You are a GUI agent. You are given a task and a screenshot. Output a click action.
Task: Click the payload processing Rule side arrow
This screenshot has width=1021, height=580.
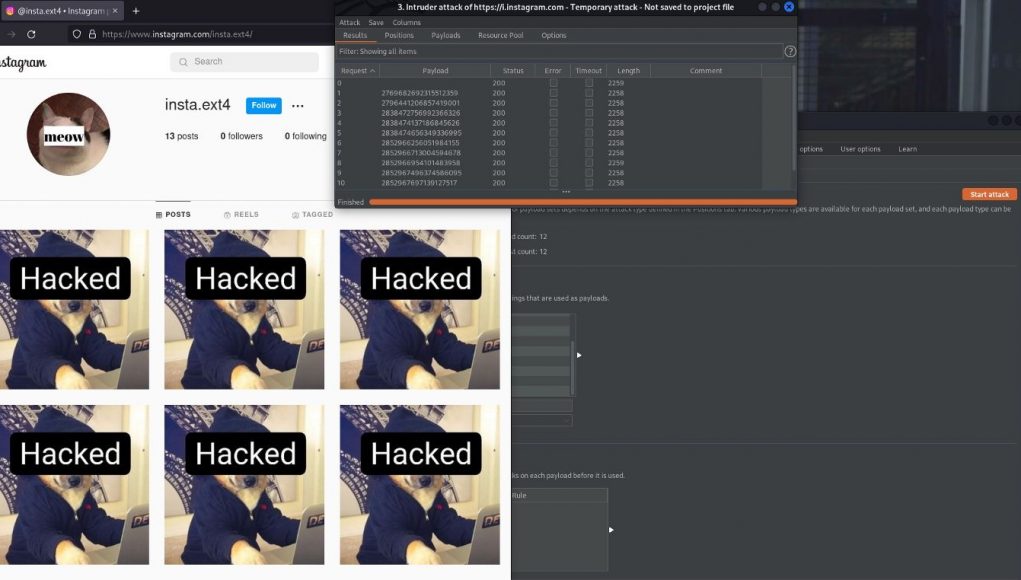(x=611, y=530)
